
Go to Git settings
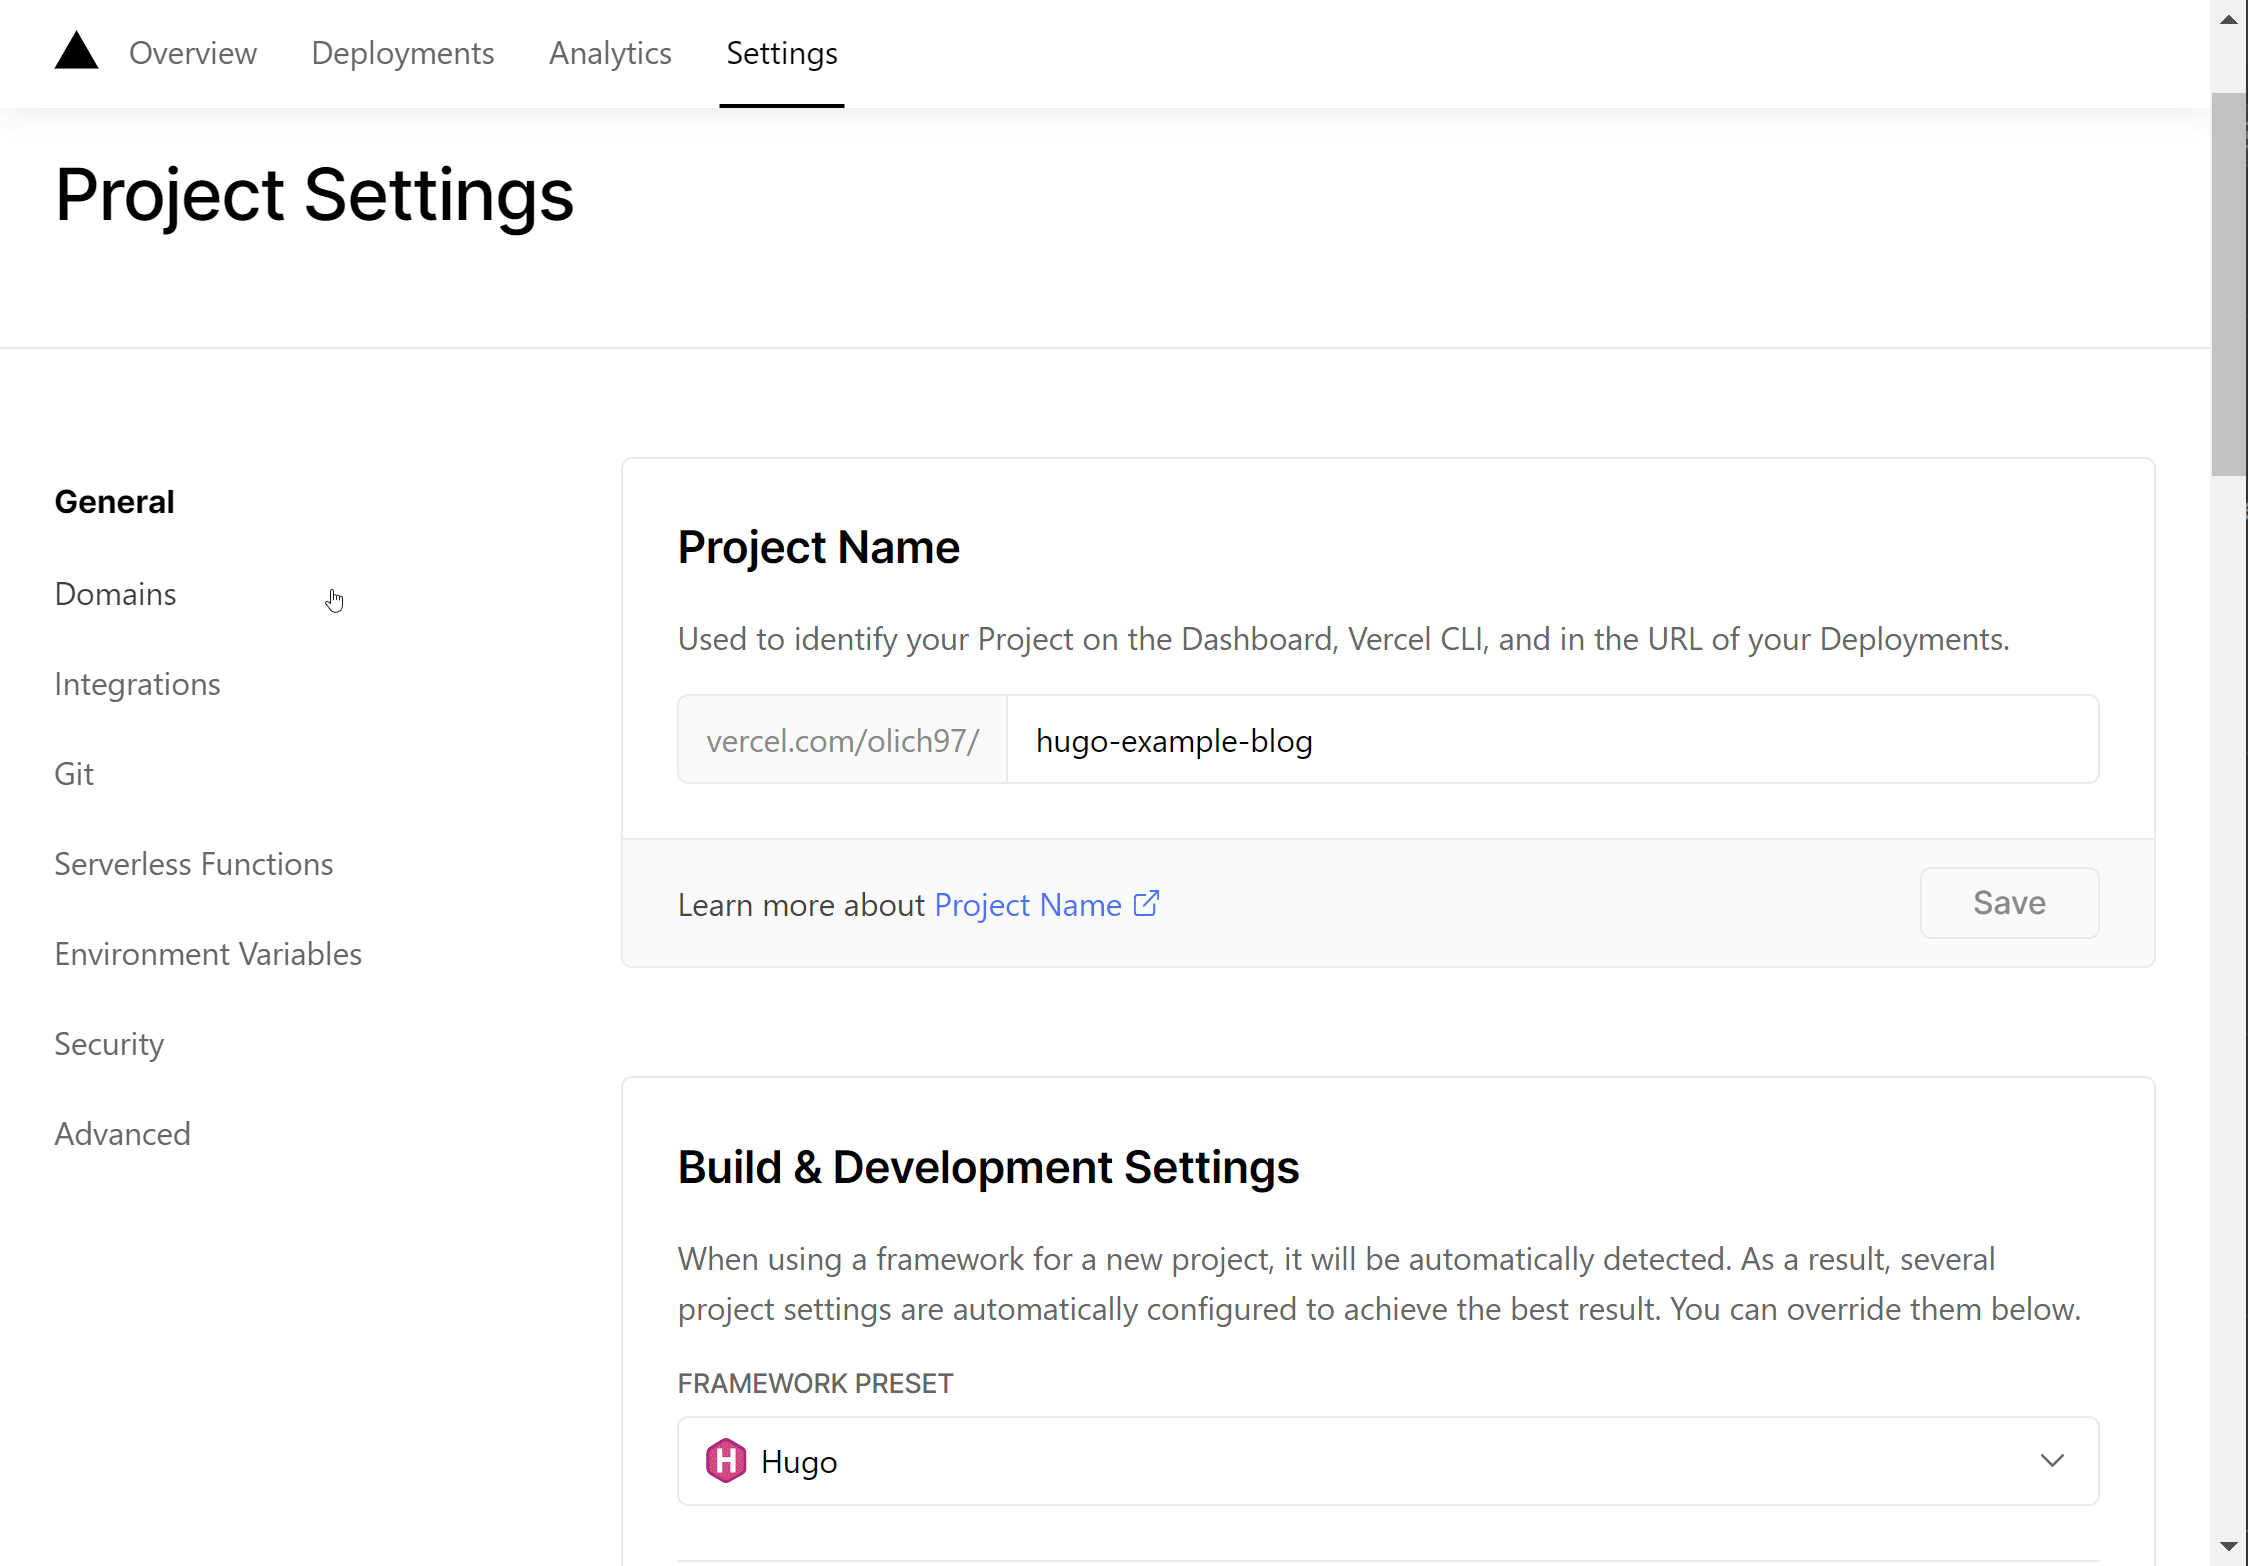[x=74, y=774]
